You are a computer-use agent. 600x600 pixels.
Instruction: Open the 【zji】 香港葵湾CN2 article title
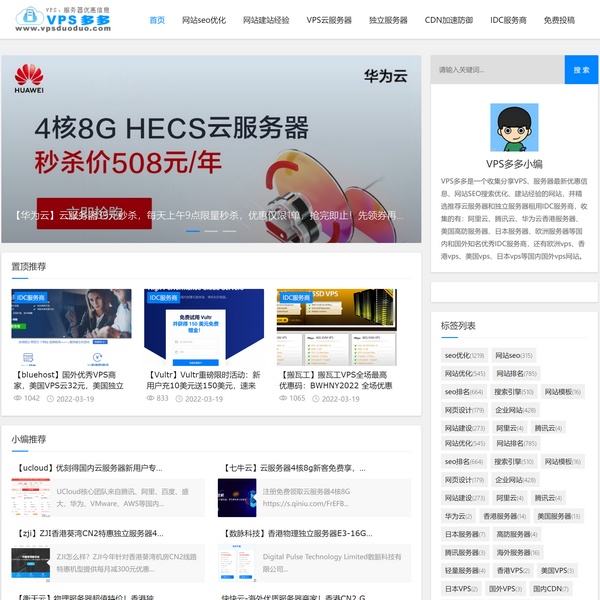coord(88,533)
